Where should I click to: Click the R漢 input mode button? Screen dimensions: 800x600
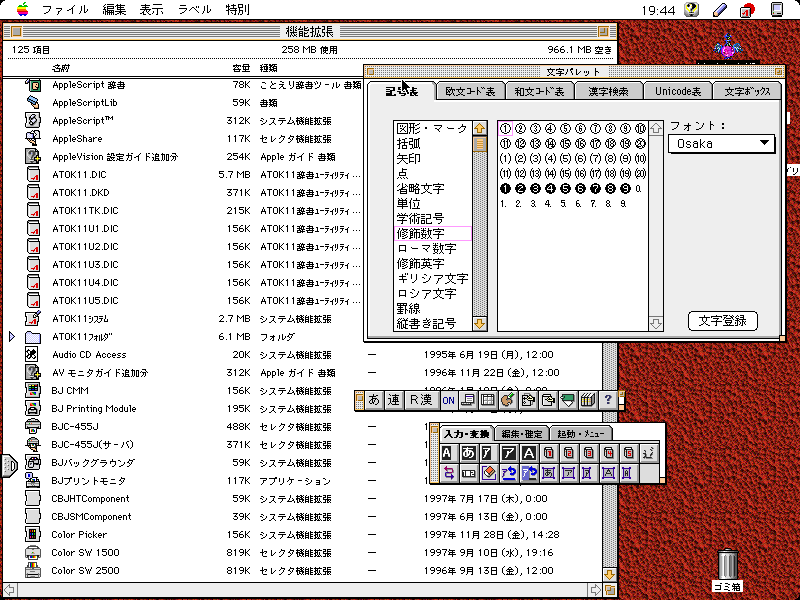click(421, 400)
